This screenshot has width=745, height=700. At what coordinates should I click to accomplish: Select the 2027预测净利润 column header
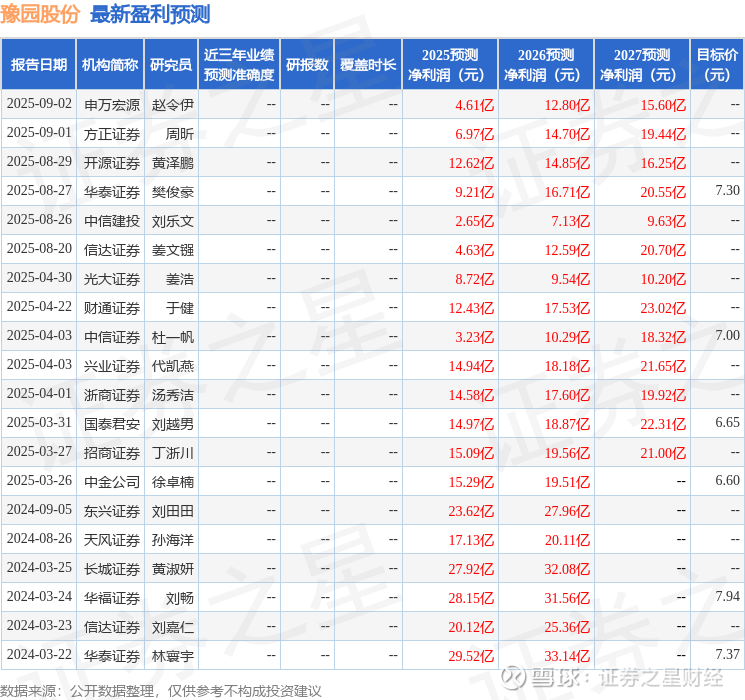pos(642,65)
